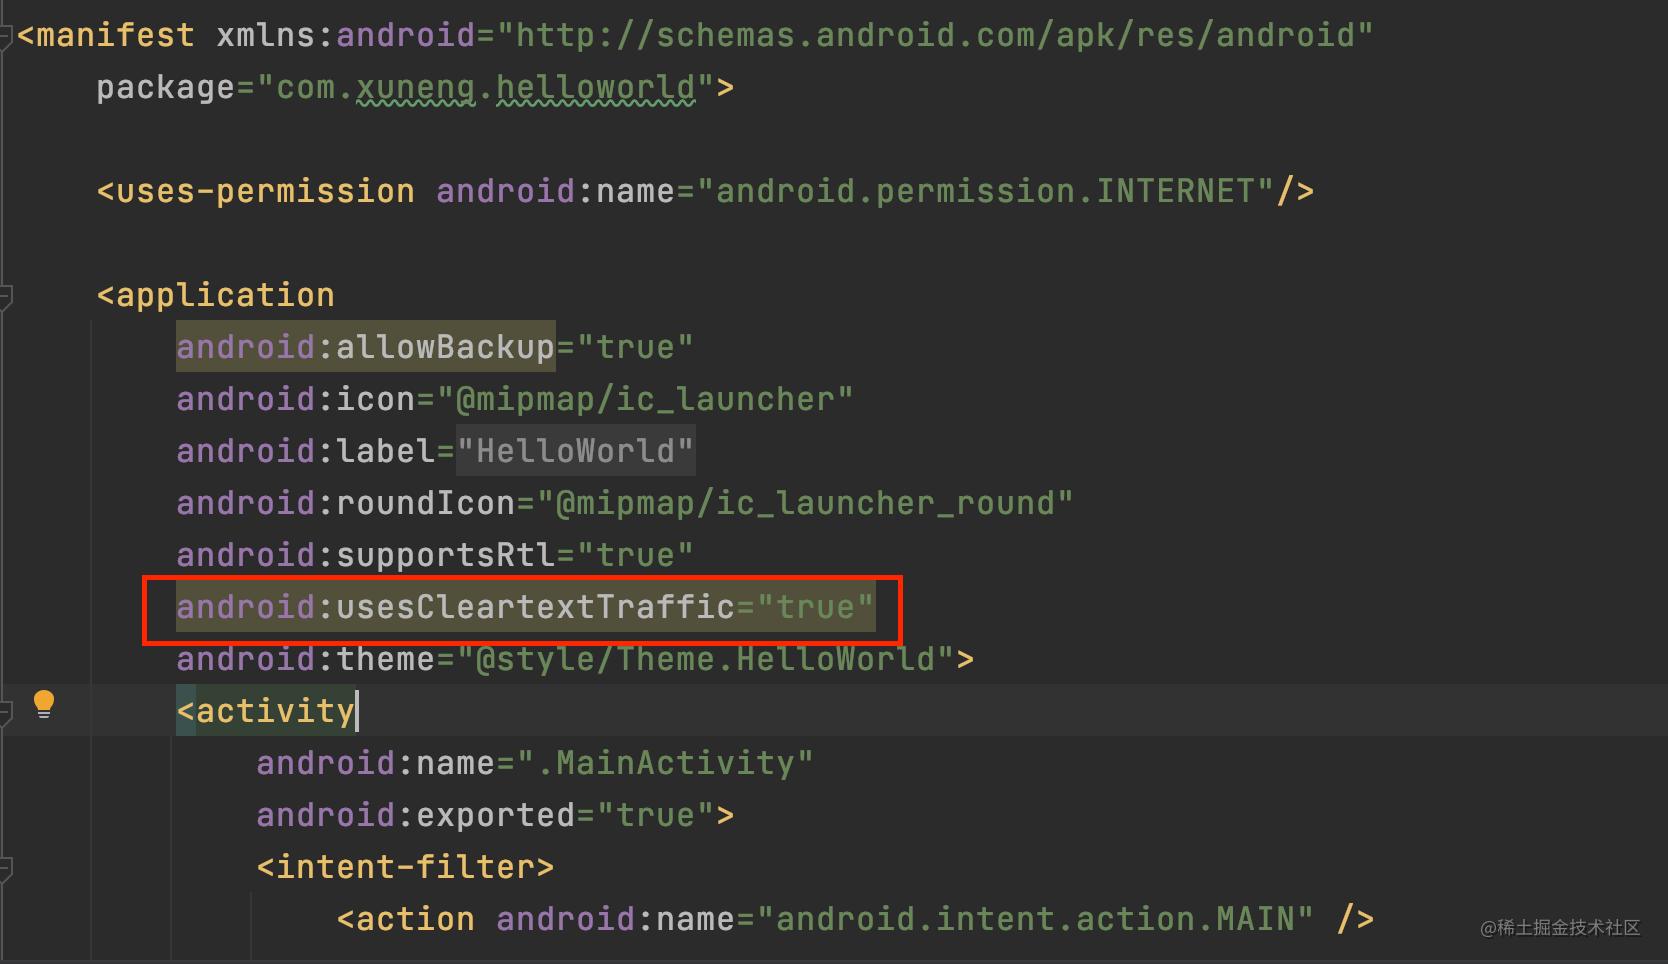Place cursor on the manifest tag name
This screenshot has height=964, width=1668.
click(x=115, y=35)
